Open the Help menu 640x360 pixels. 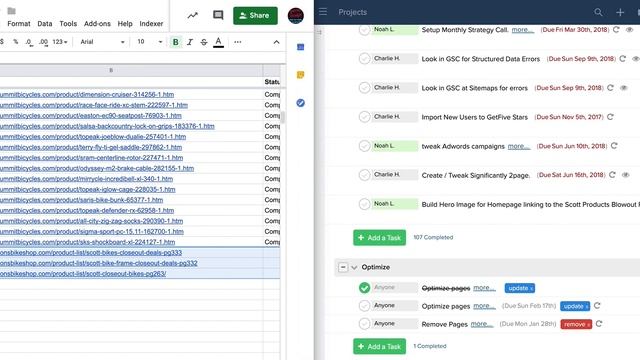coord(125,24)
